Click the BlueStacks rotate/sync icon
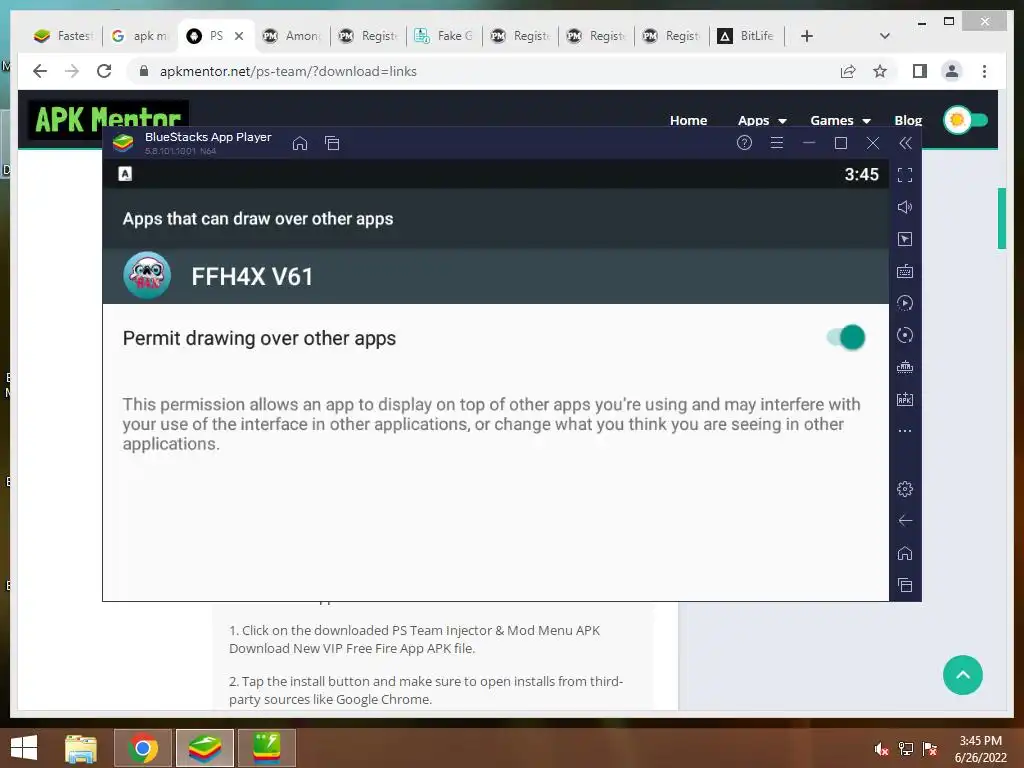 pos(904,335)
